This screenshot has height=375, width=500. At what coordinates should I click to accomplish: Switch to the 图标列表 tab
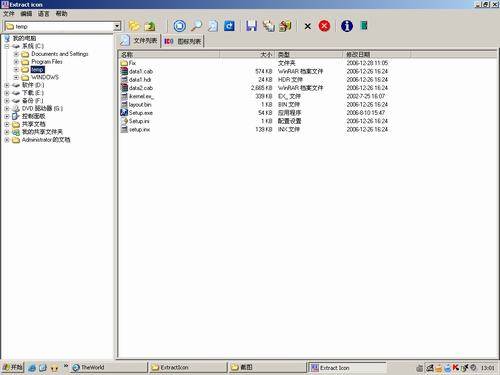click(183, 41)
